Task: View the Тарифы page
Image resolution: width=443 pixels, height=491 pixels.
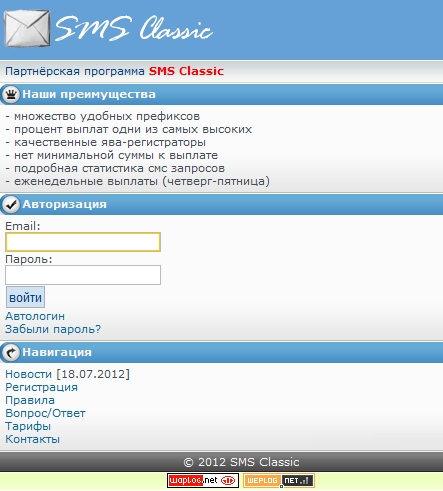Action: tap(28, 426)
